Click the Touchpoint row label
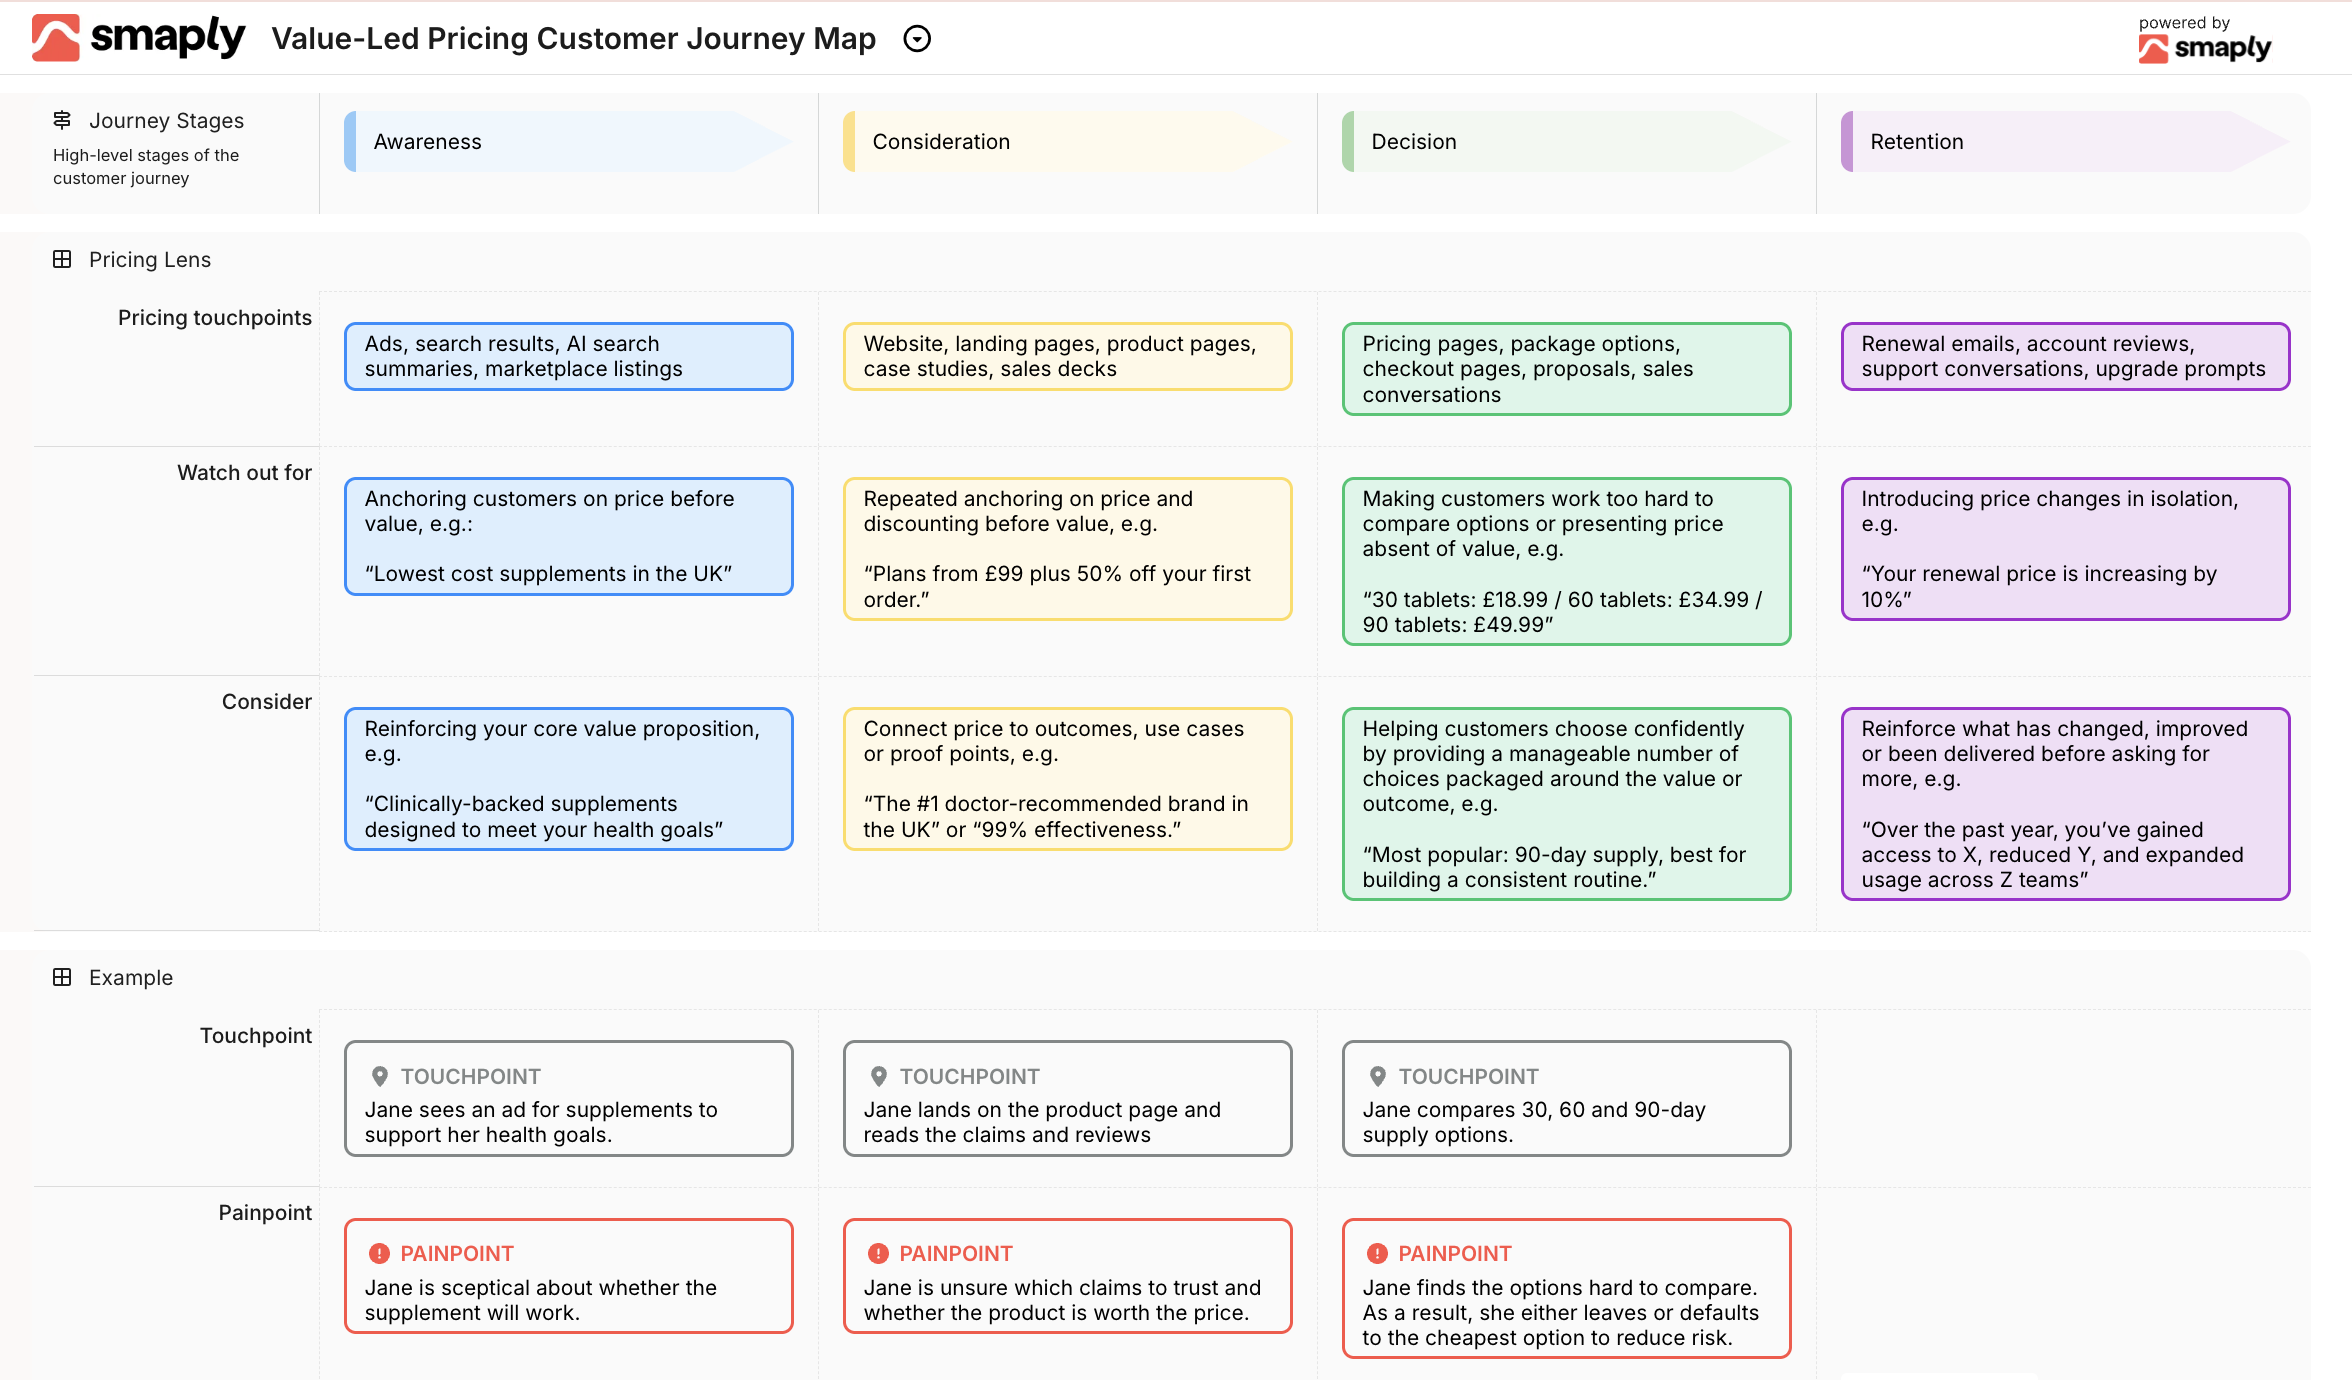Viewport: 2352px width, 1380px height. (x=256, y=1036)
